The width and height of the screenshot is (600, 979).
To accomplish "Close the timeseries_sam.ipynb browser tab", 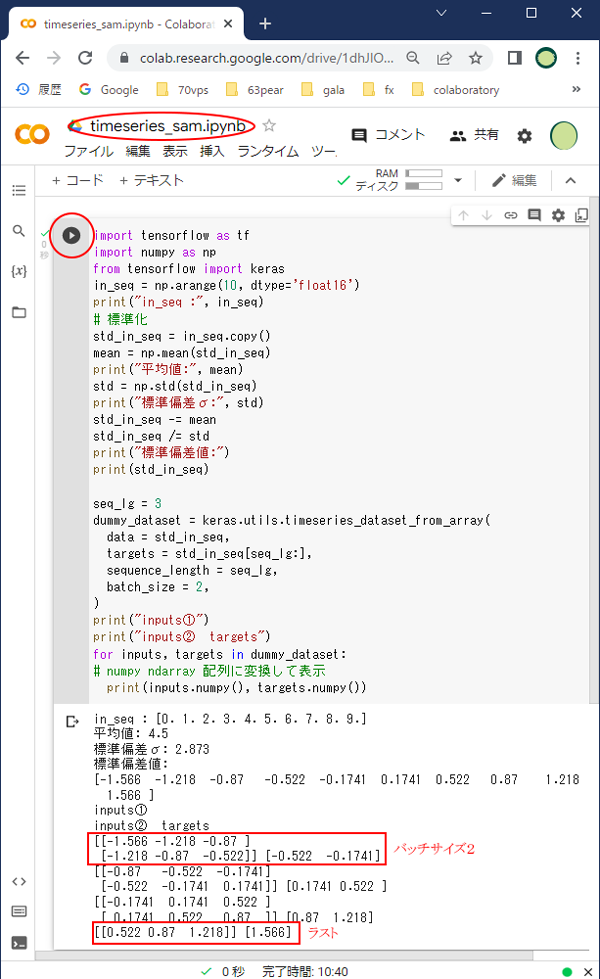I will [228, 24].
